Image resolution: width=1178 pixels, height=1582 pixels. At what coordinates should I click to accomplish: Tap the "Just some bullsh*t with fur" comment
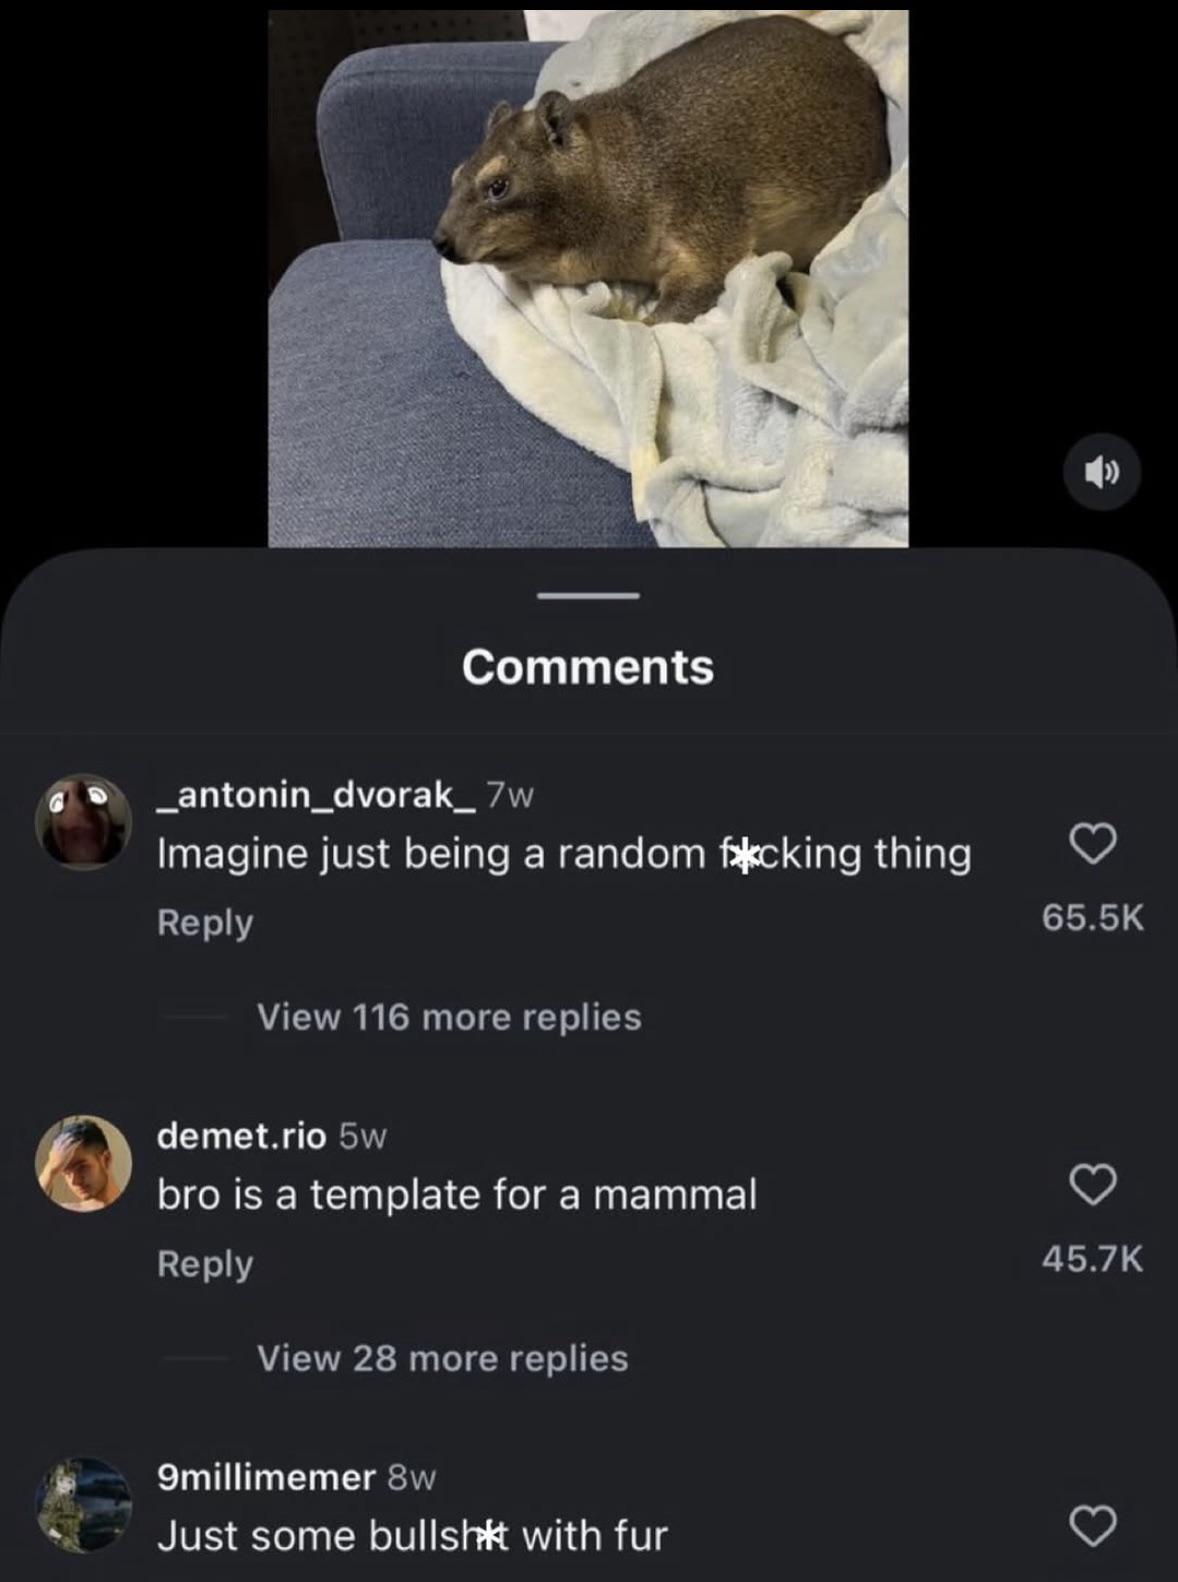tap(412, 1536)
